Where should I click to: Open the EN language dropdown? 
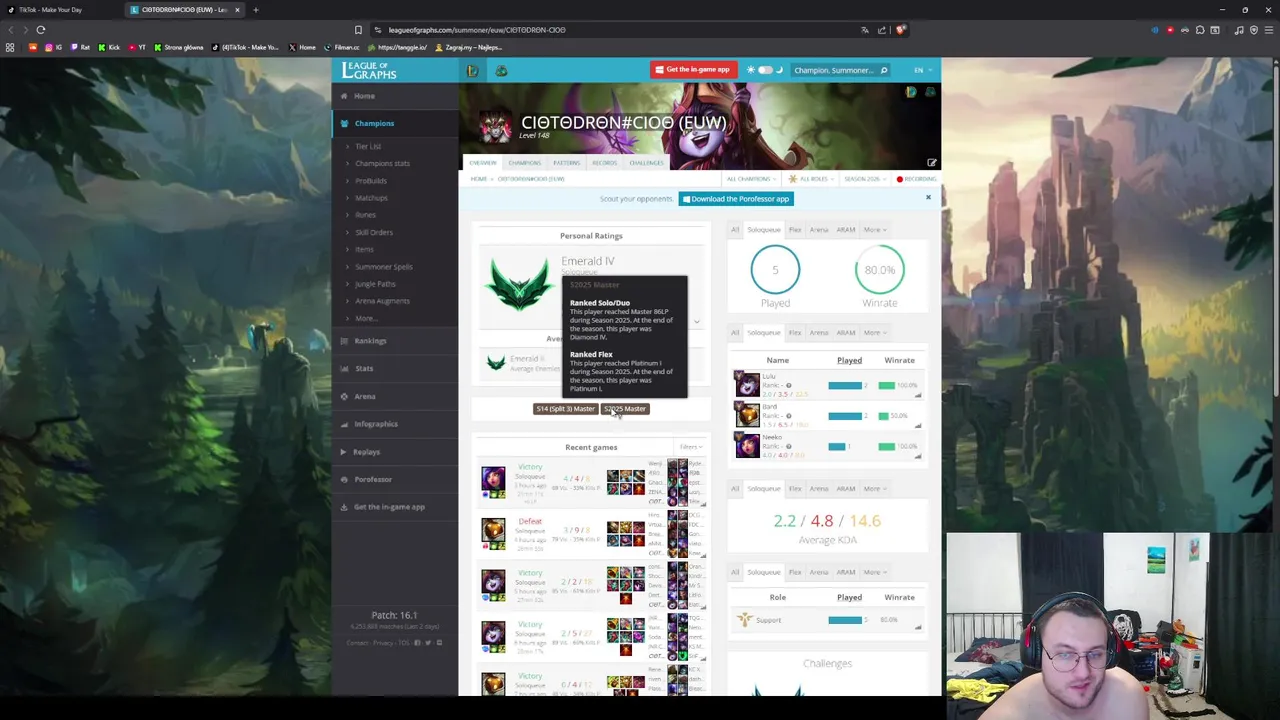[921, 70]
